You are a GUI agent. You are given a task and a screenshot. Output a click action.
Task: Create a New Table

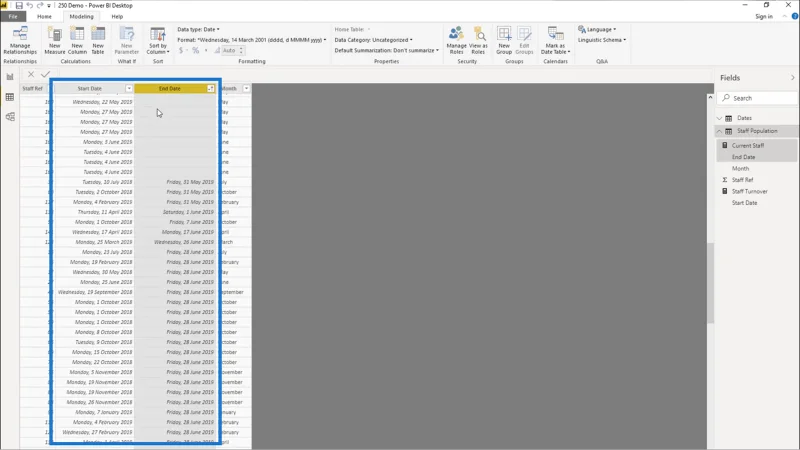(x=98, y=40)
